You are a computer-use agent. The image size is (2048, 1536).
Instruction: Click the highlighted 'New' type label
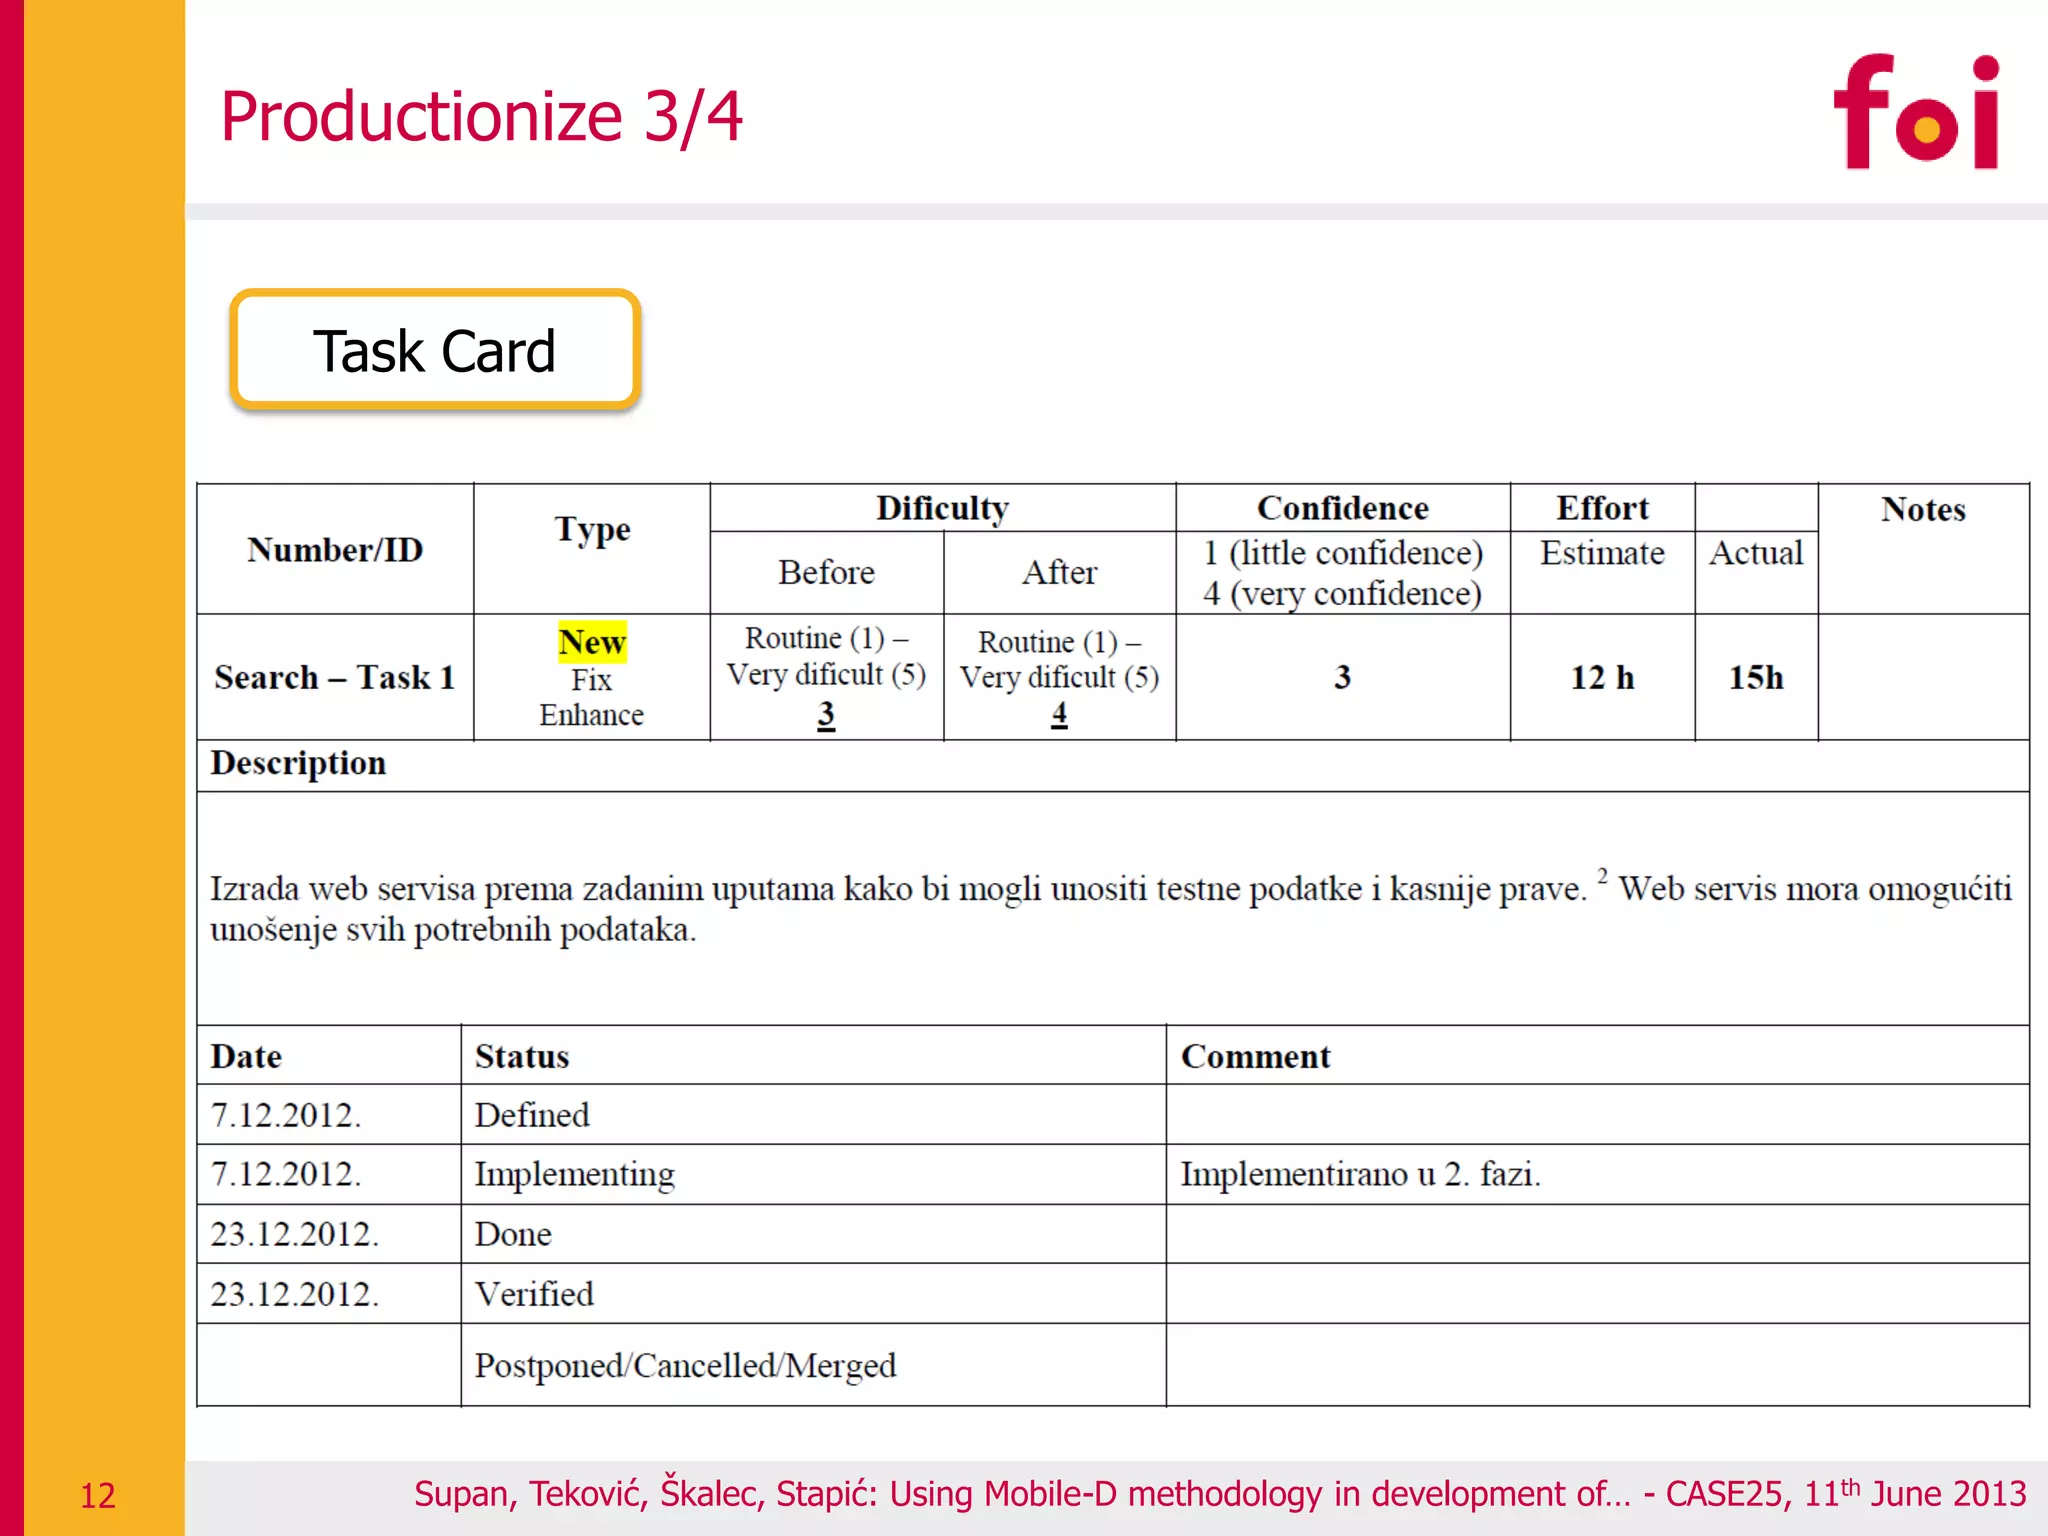[x=592, y=642]
